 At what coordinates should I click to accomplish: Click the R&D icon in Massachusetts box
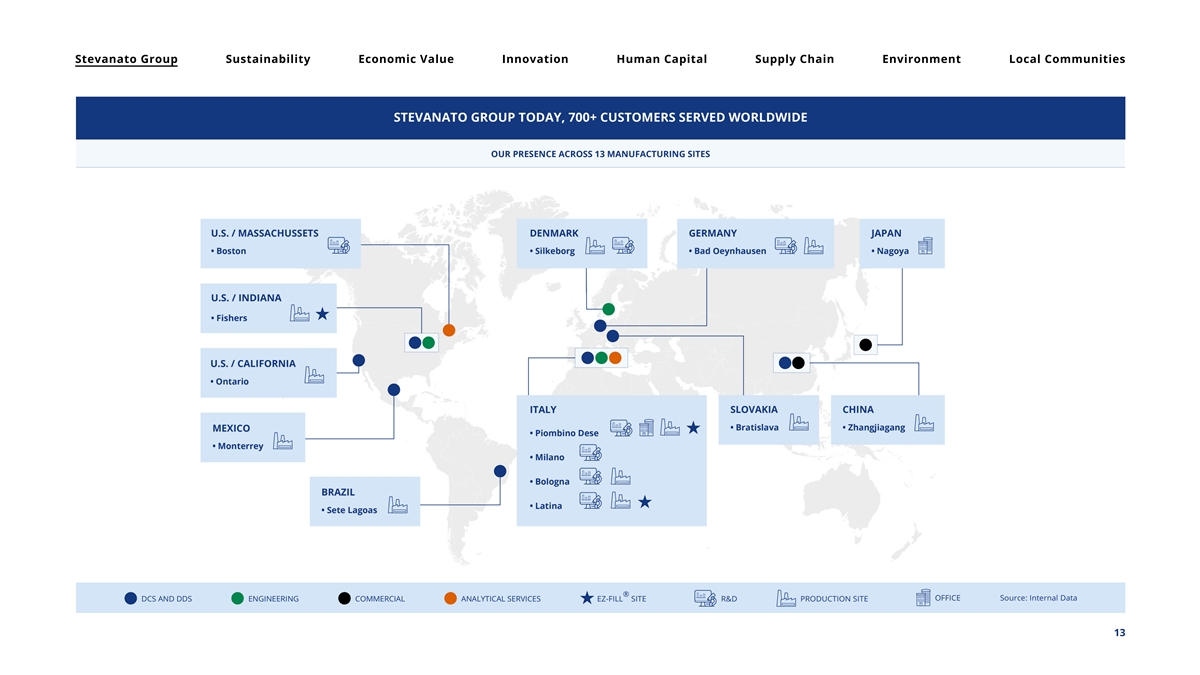[338, 244]
